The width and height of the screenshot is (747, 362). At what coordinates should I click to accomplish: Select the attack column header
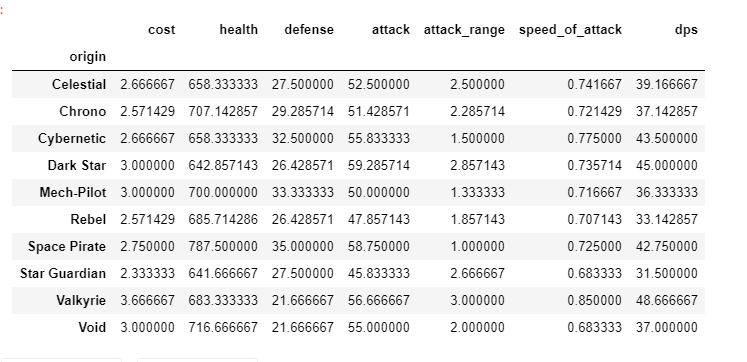391,30
